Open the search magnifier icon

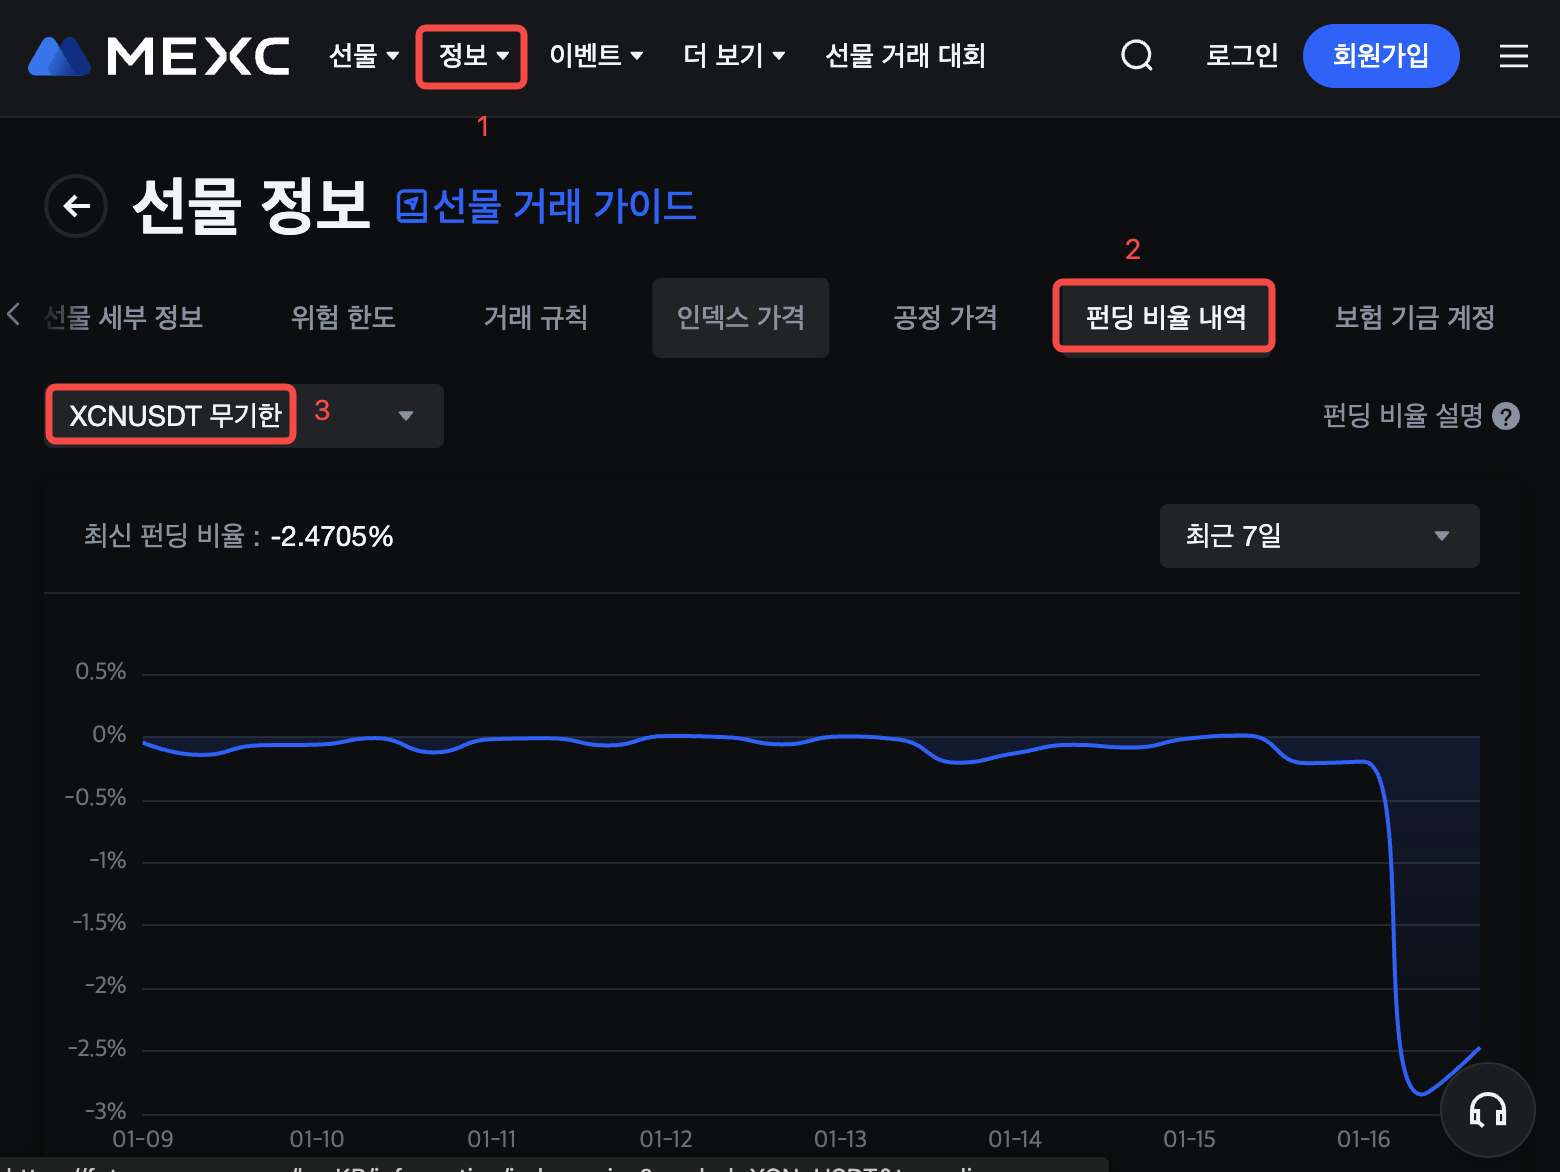coord(1136,56)
